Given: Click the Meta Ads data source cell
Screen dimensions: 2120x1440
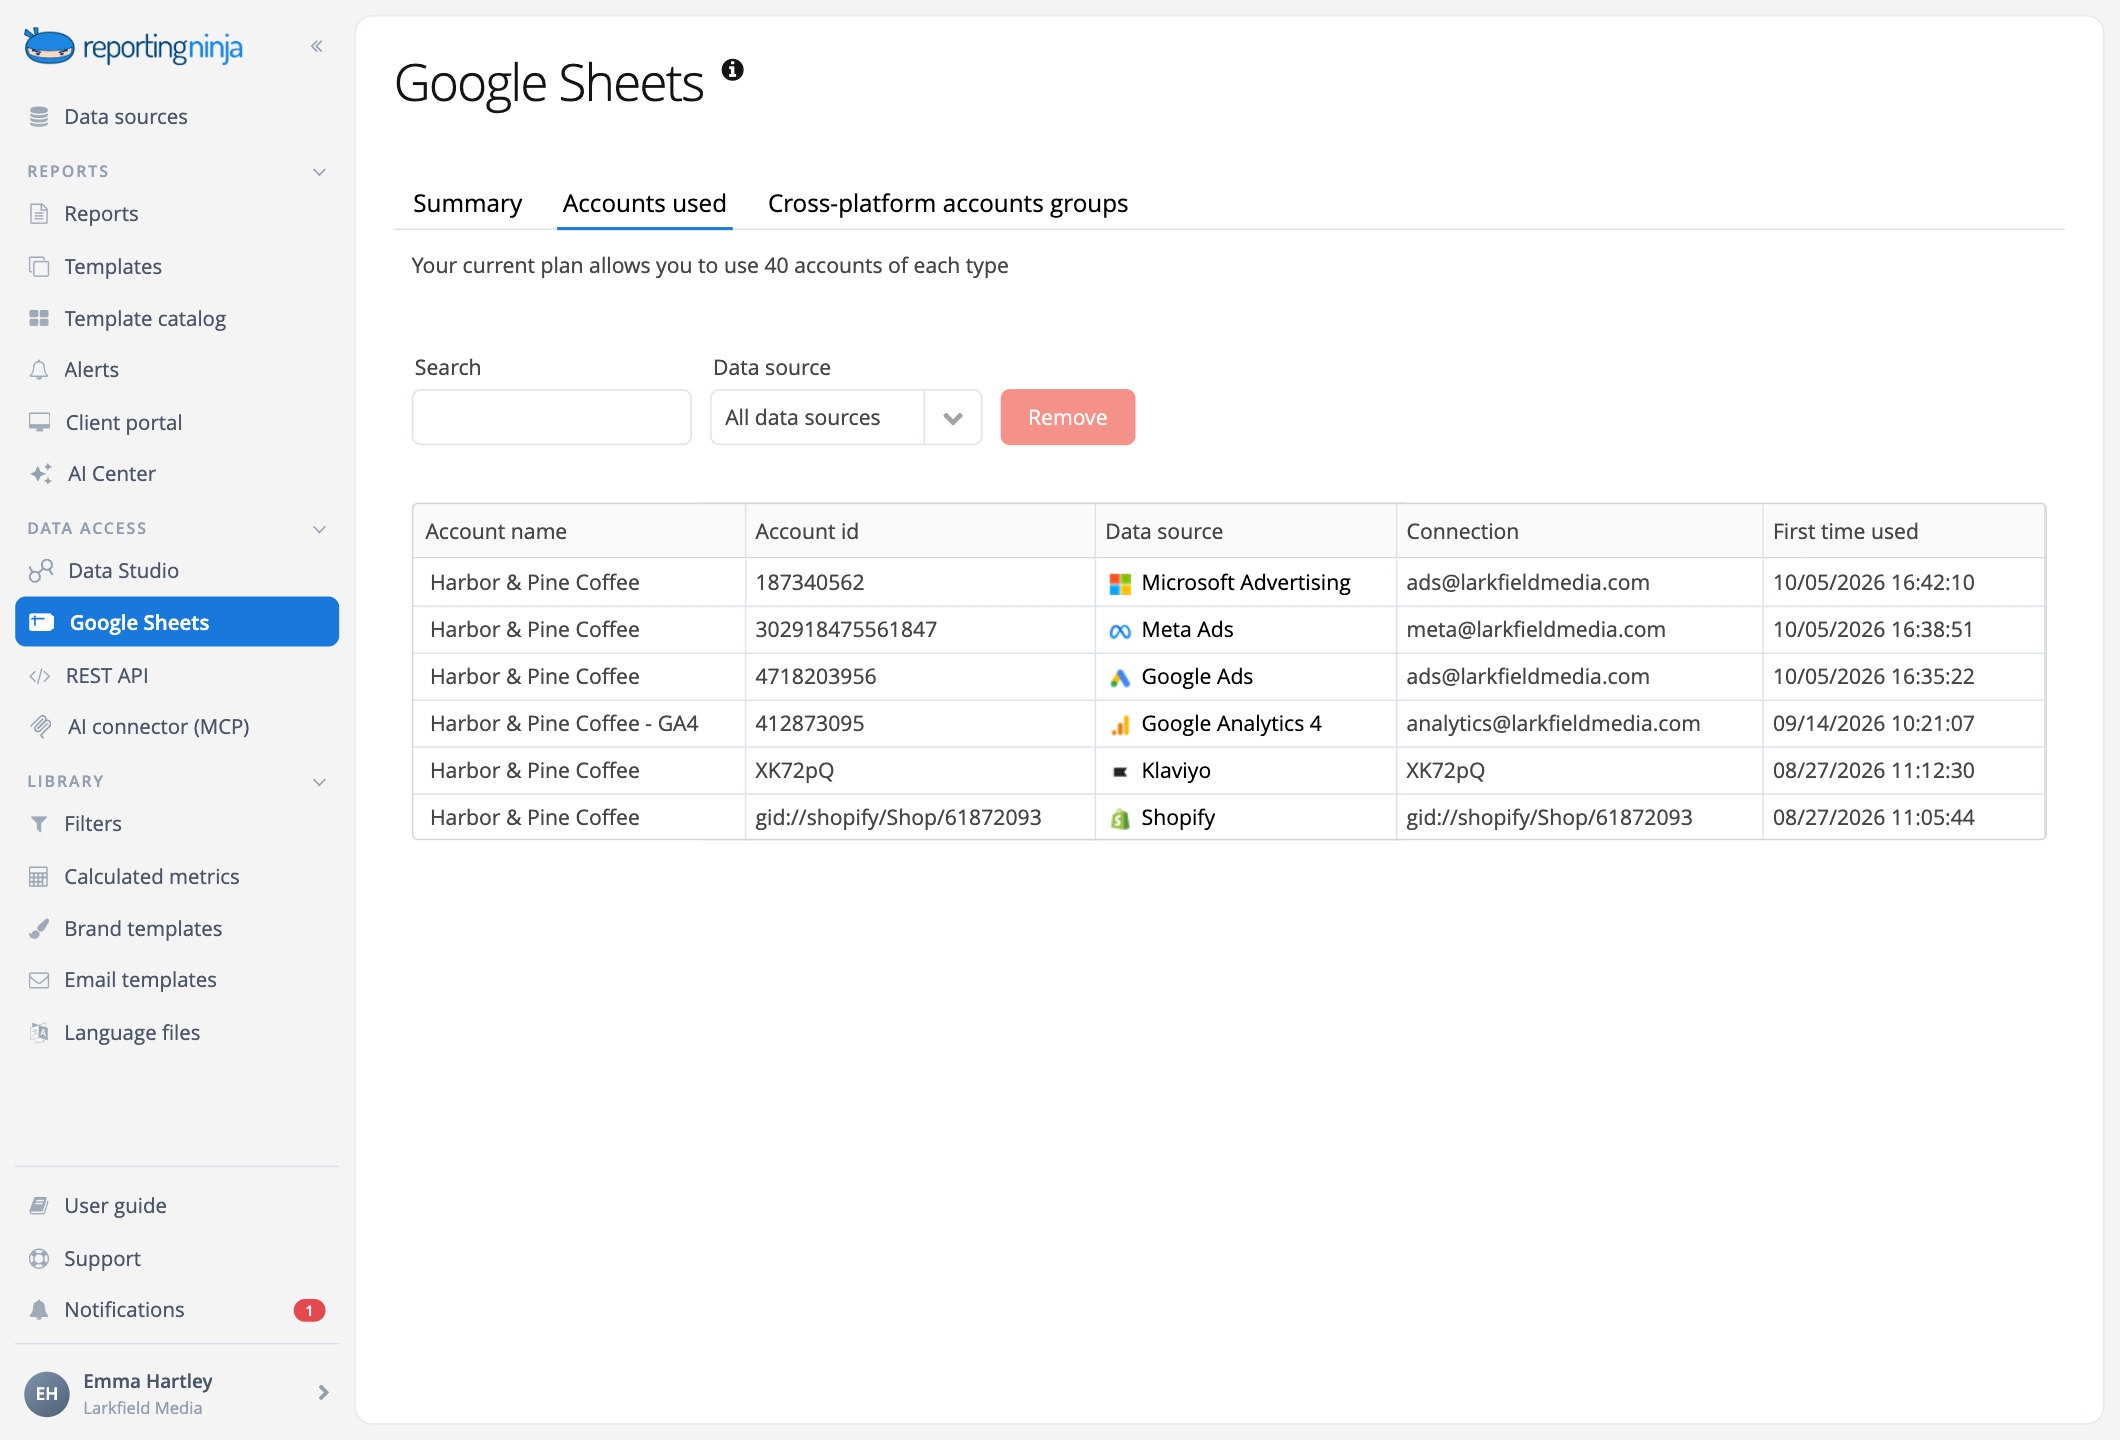Looking at the screenshot, I should (x=1245, y=629).
